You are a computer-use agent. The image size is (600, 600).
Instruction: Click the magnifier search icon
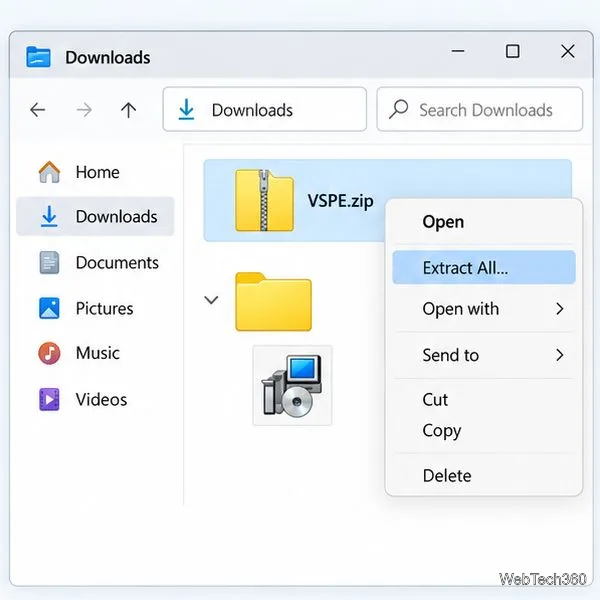tap(398, 109)
